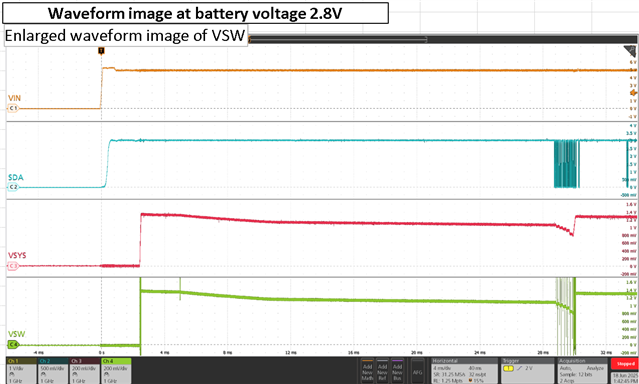The image size is (639, 384).
Task: Open the Ch 3 channel badge
Action: 85,371
